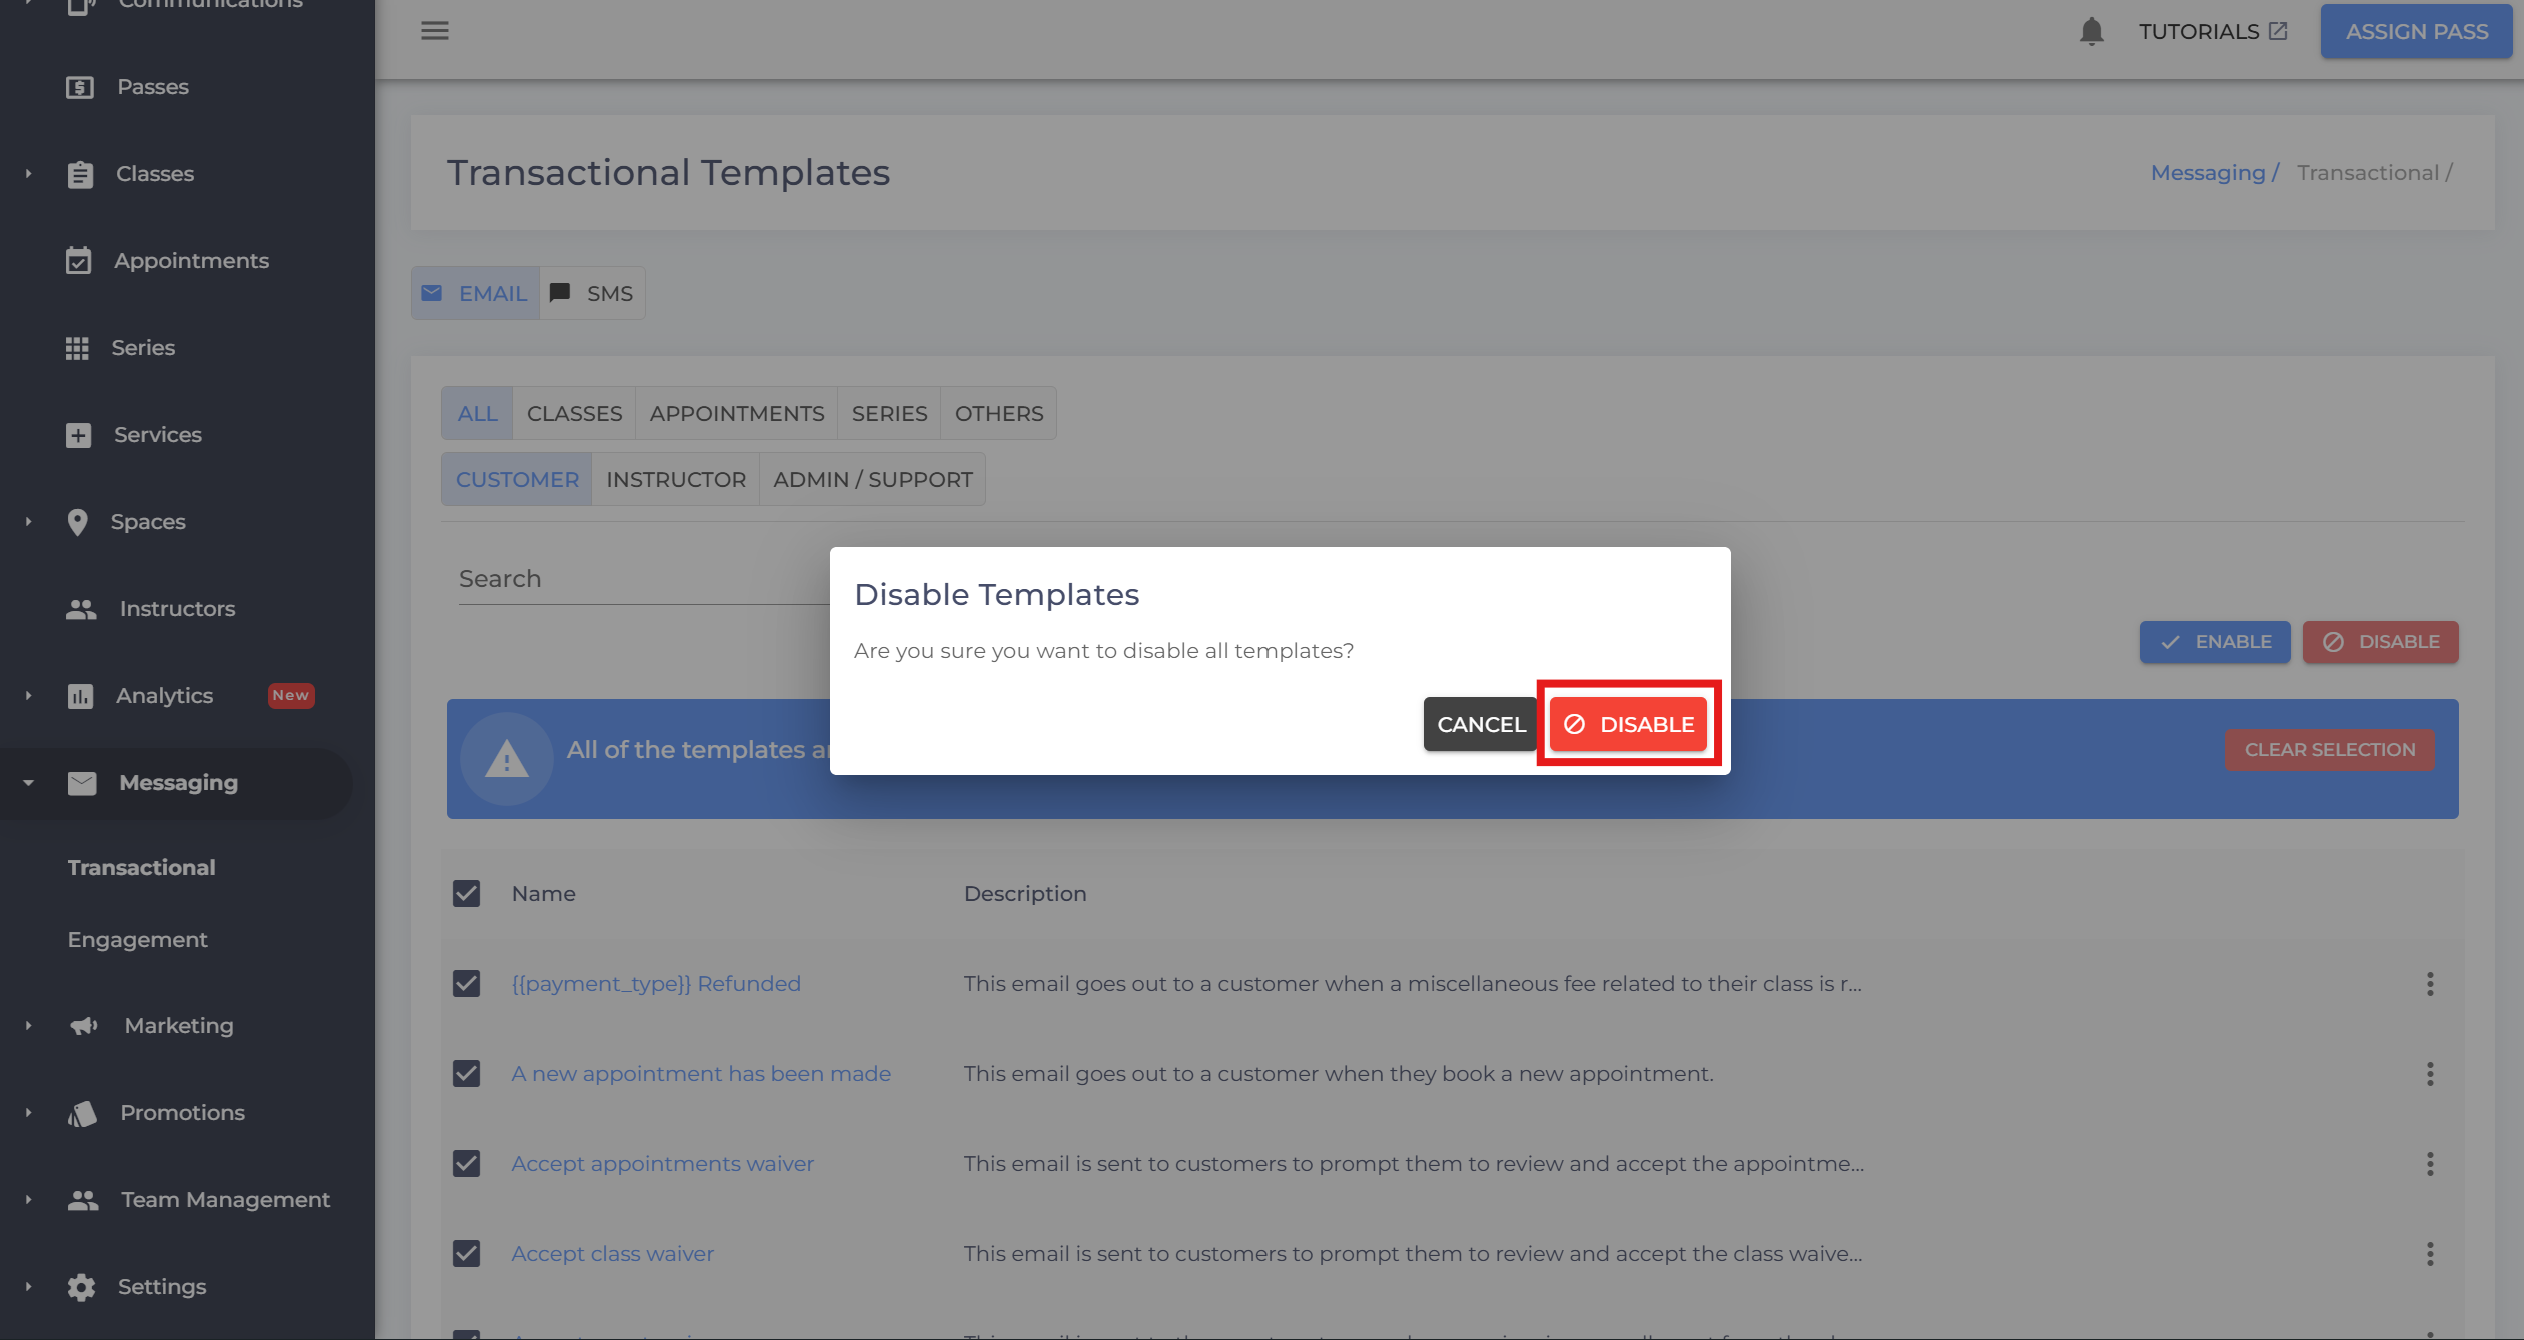This screenshot has height=1340, width=2524.
Task: Switch to the SMS tab
Action: (593, 294)
